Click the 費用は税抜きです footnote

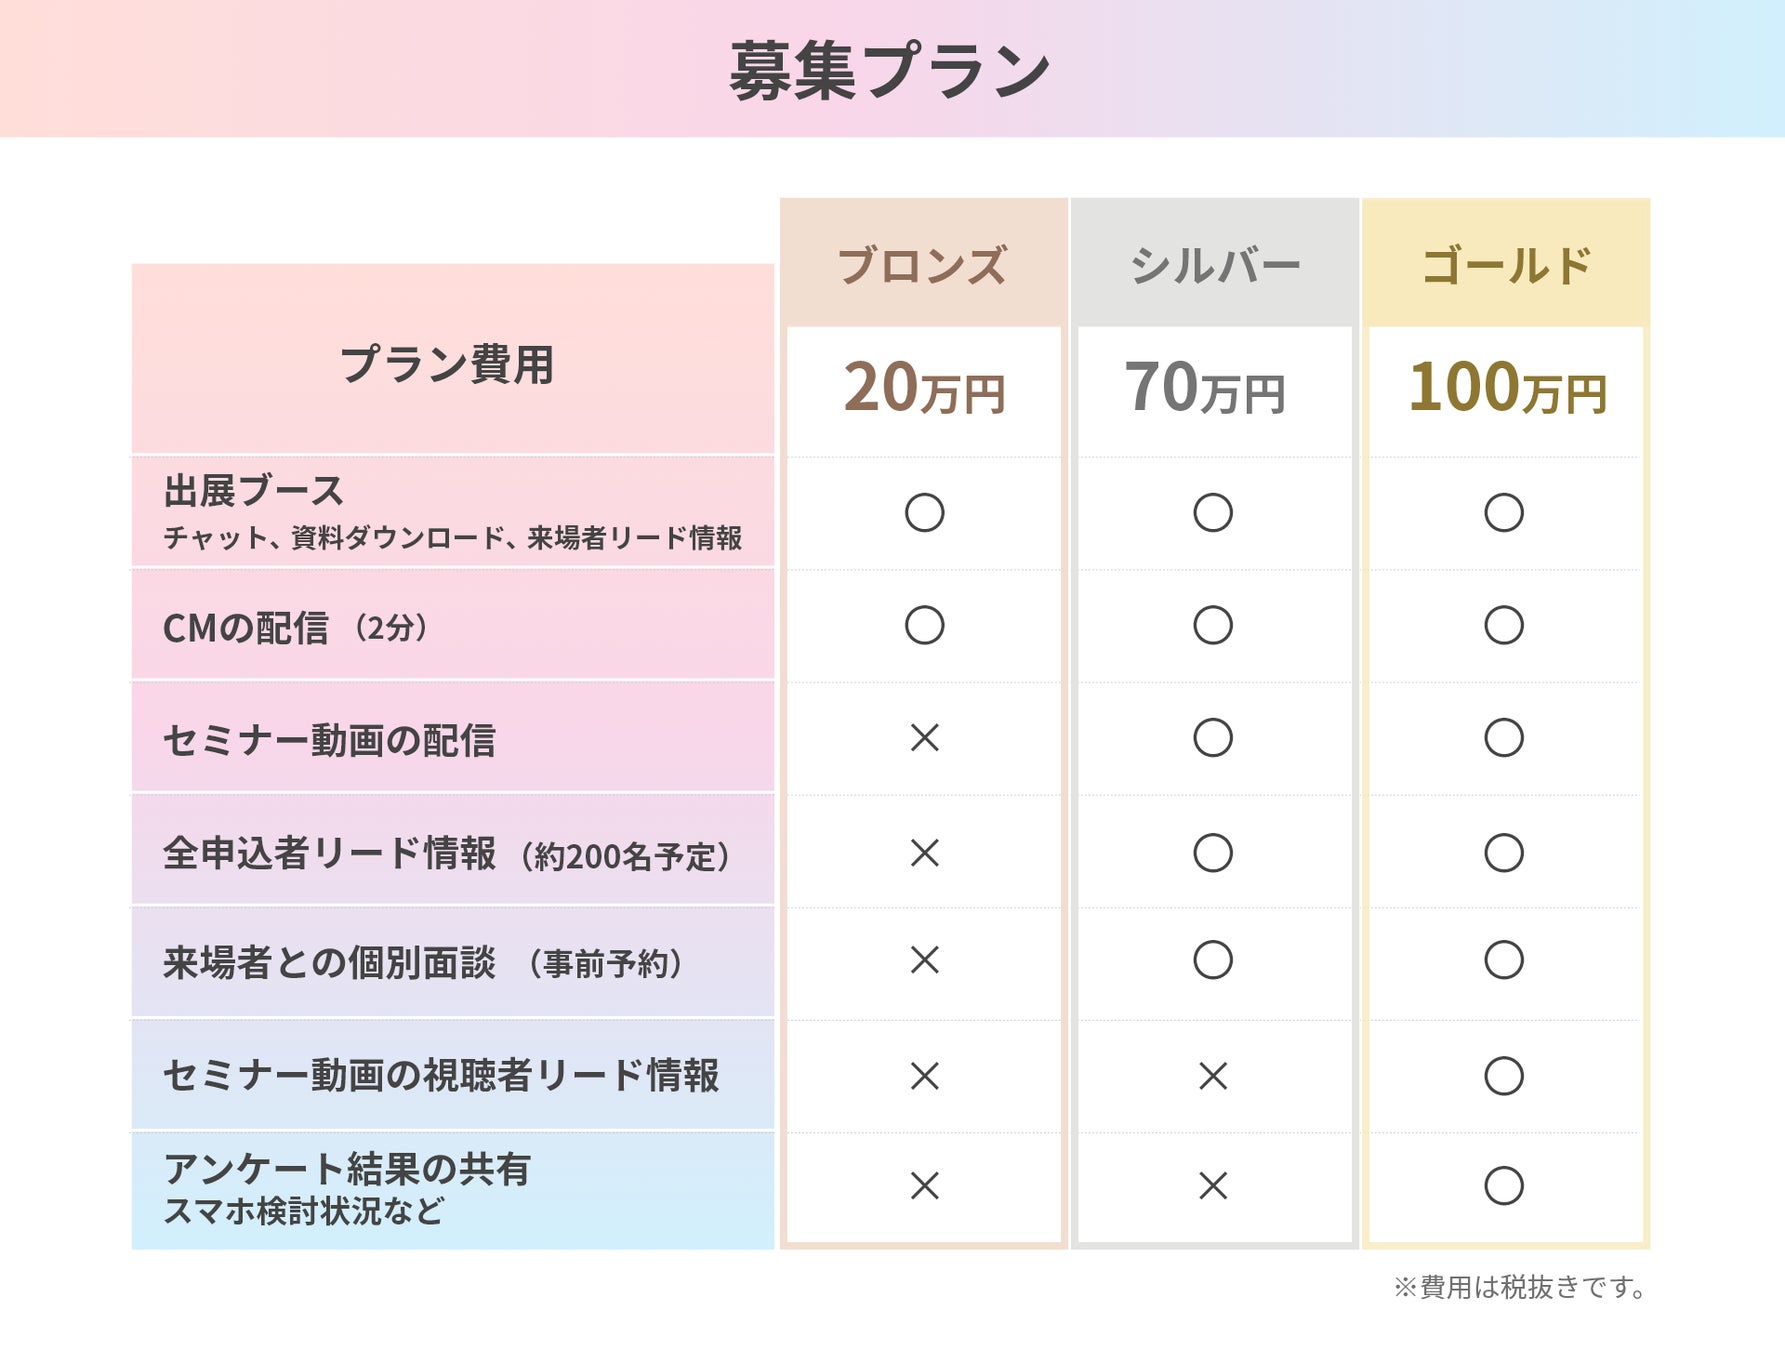point(1520,1288)
